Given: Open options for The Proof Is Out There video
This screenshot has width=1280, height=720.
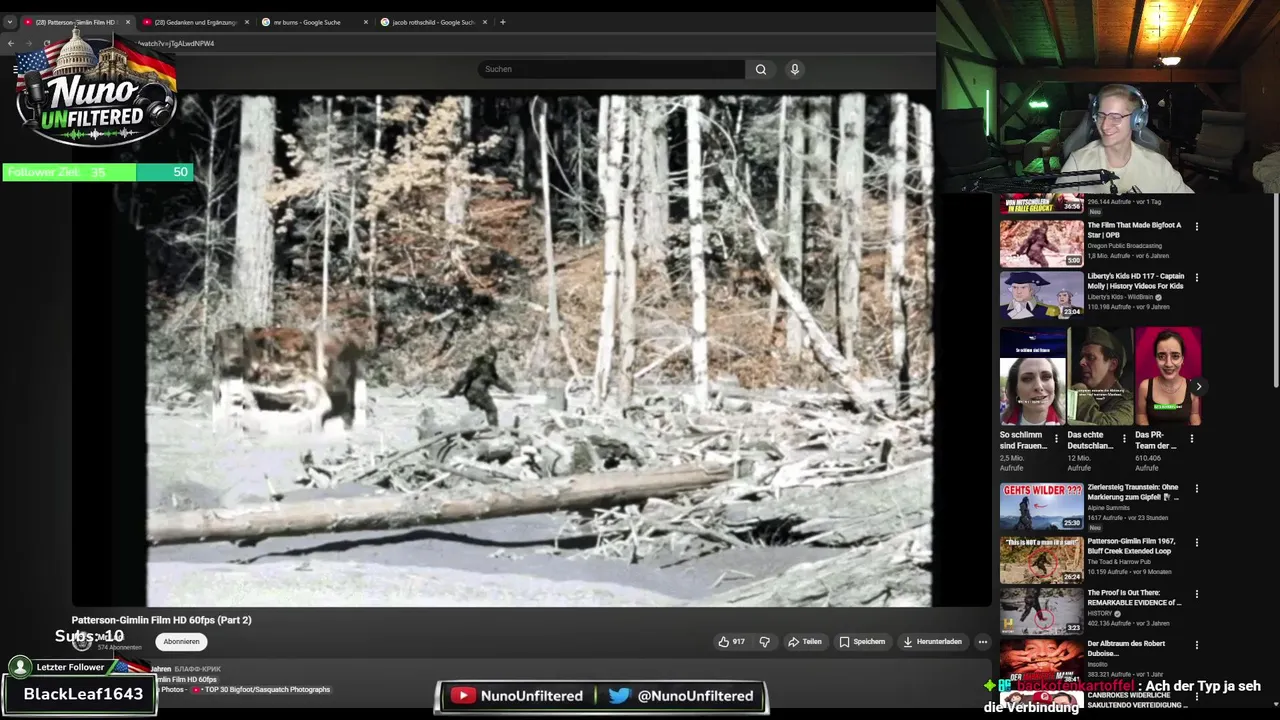Looking at the screenshot, I should point(1197,594).
